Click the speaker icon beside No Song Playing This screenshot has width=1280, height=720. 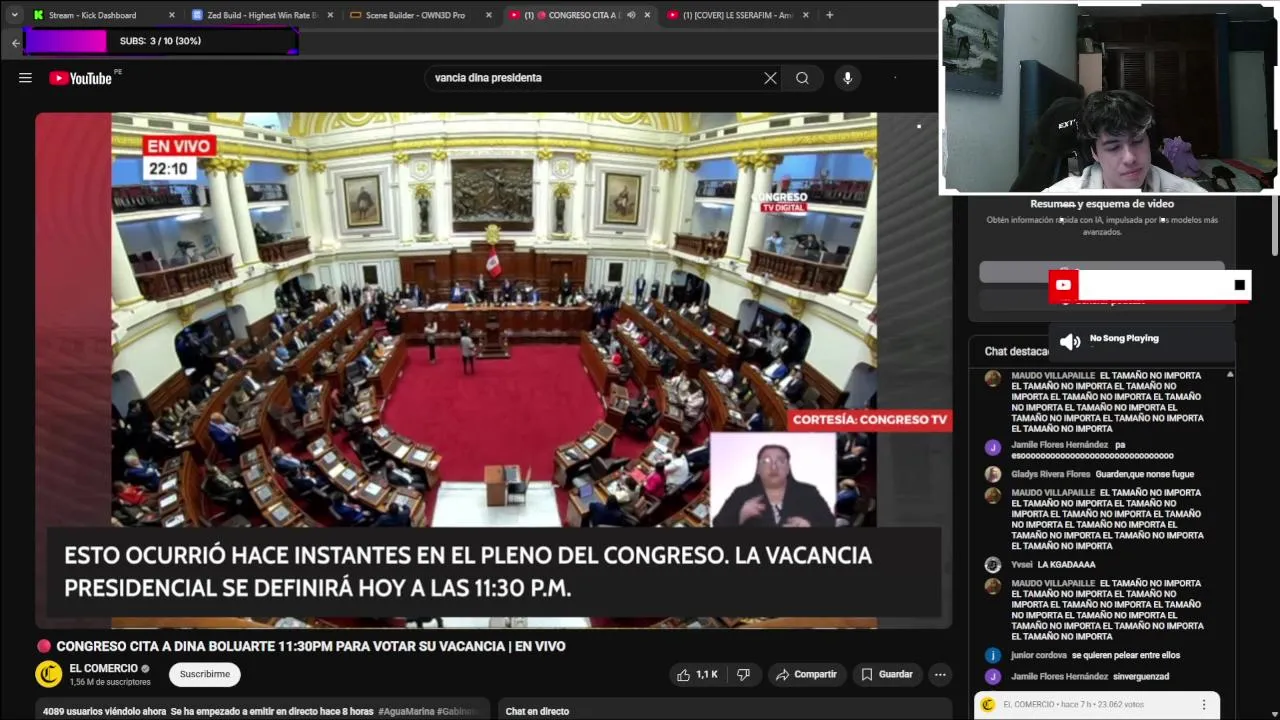[x=1070, y=342]
